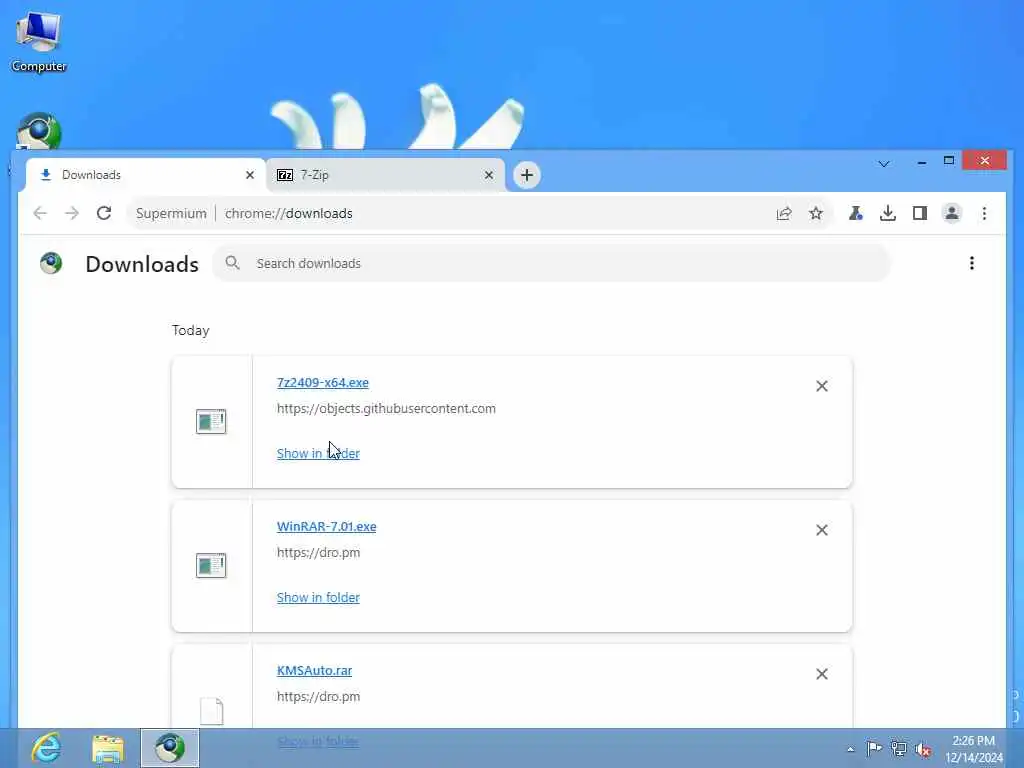Remove 7z2409-x64.exe from the list
The height and width of the screenshot is (768, 1024).
pos(822,386)
